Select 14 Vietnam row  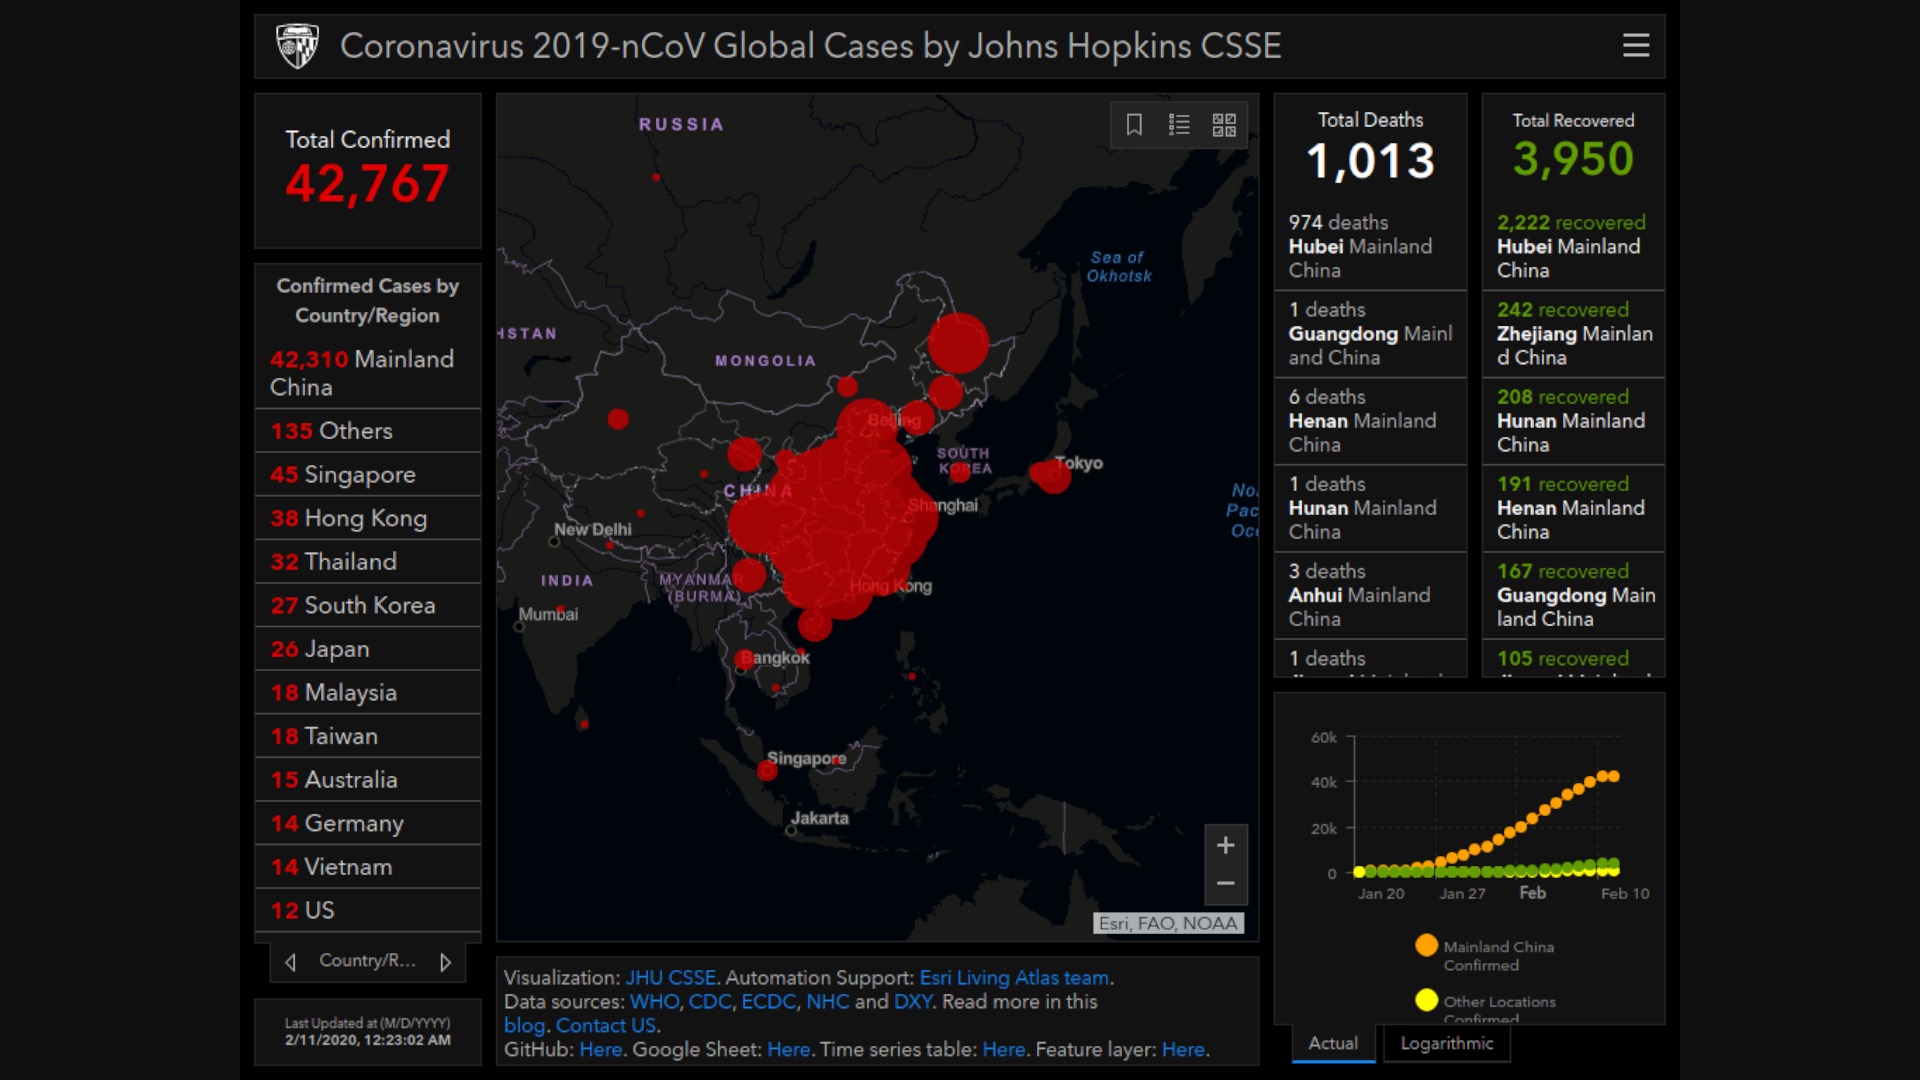click(x=368, y=867)
